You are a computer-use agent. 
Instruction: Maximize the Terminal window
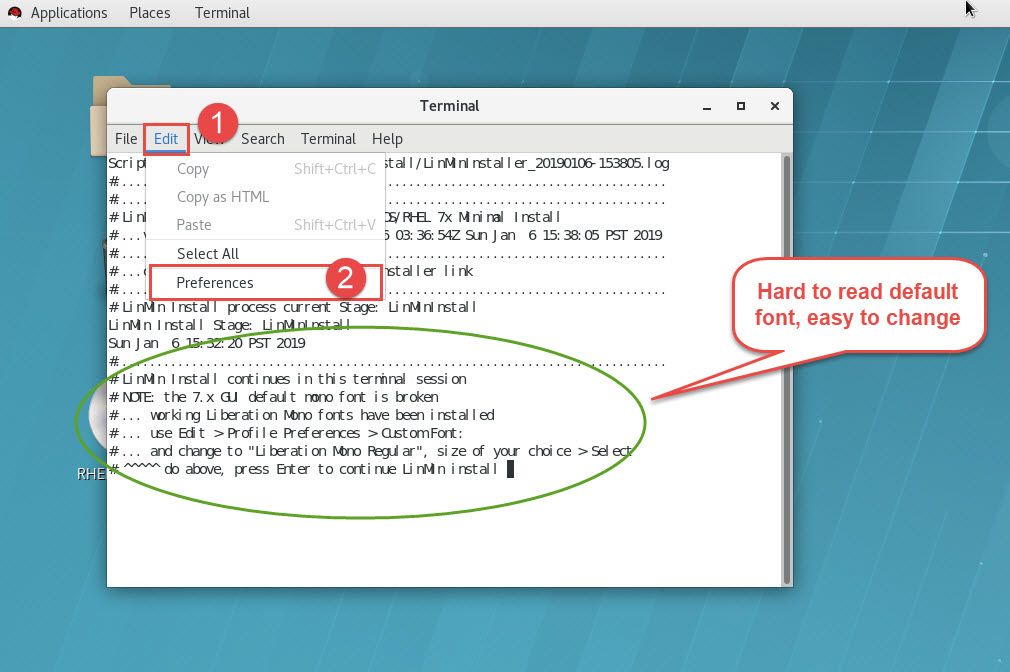pyautogui.click(x=741, y=106)
